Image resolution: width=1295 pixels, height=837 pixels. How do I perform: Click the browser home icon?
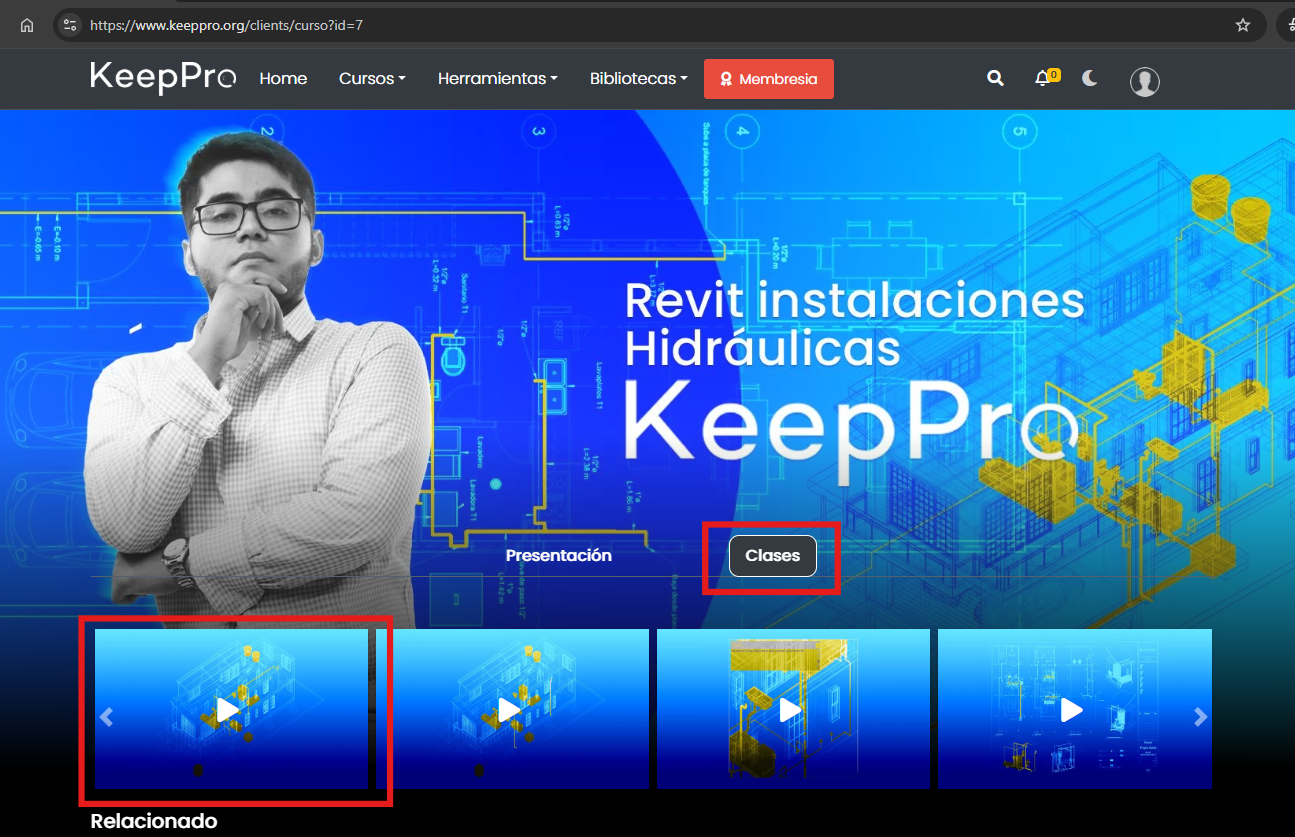tap(27, 25)
